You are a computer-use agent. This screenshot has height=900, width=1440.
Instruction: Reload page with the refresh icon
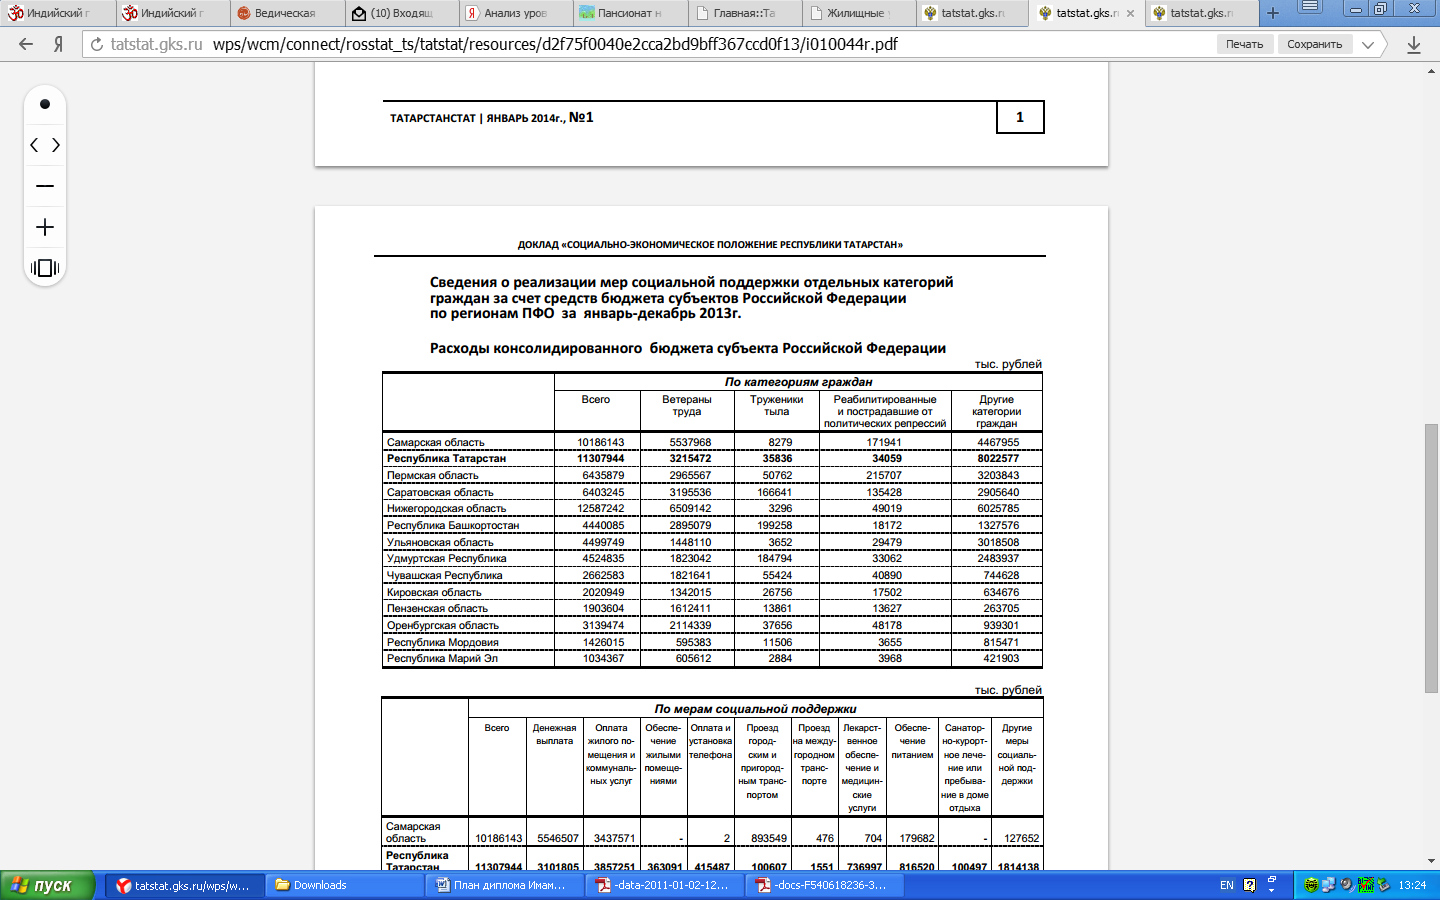[x=97, y=44]
